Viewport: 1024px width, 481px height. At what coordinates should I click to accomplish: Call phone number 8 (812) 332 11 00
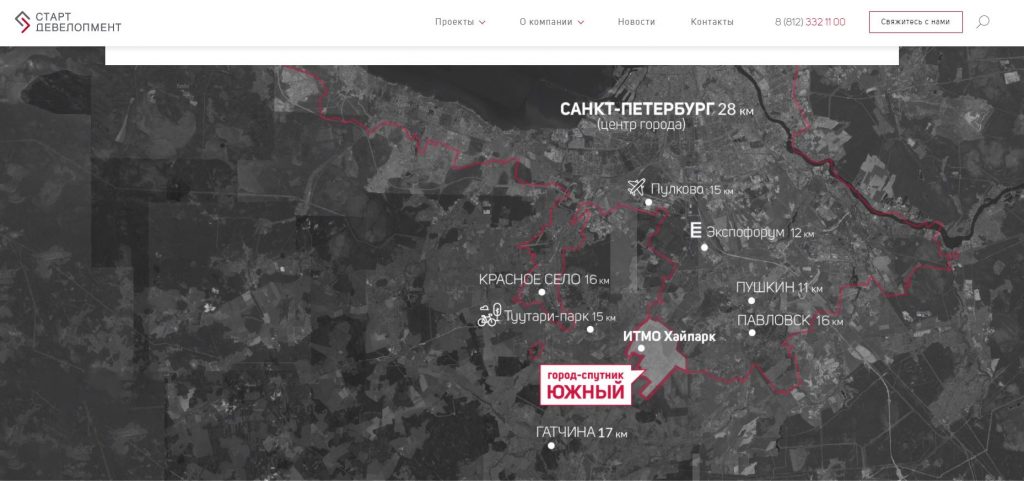click(x=810, y=22)
